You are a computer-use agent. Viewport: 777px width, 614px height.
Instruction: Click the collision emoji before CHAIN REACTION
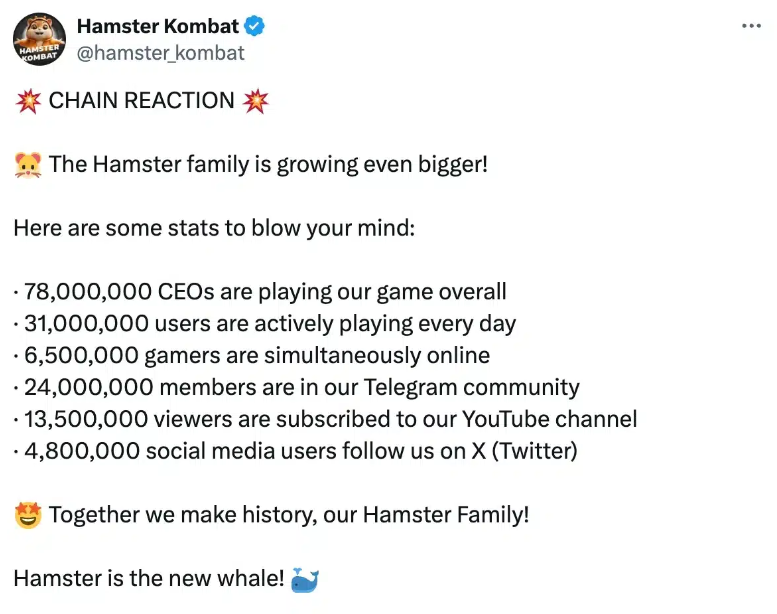(x=27, y=101)
